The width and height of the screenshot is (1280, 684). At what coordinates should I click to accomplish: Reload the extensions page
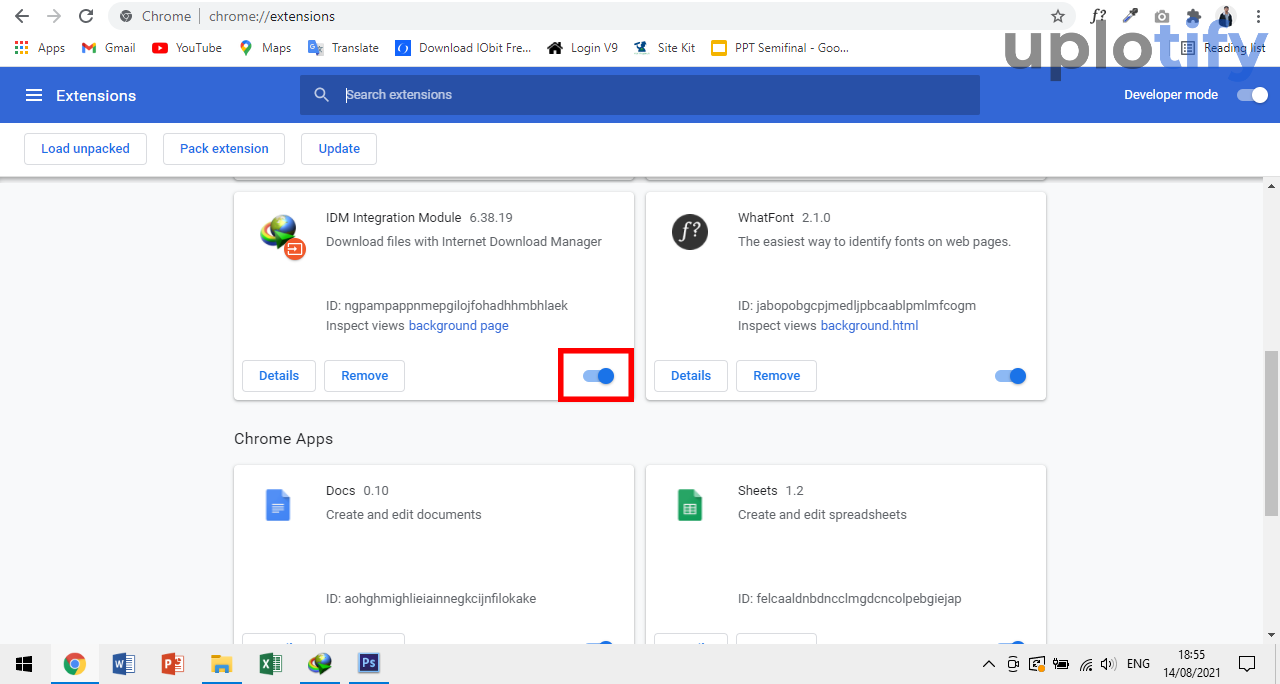86,16
